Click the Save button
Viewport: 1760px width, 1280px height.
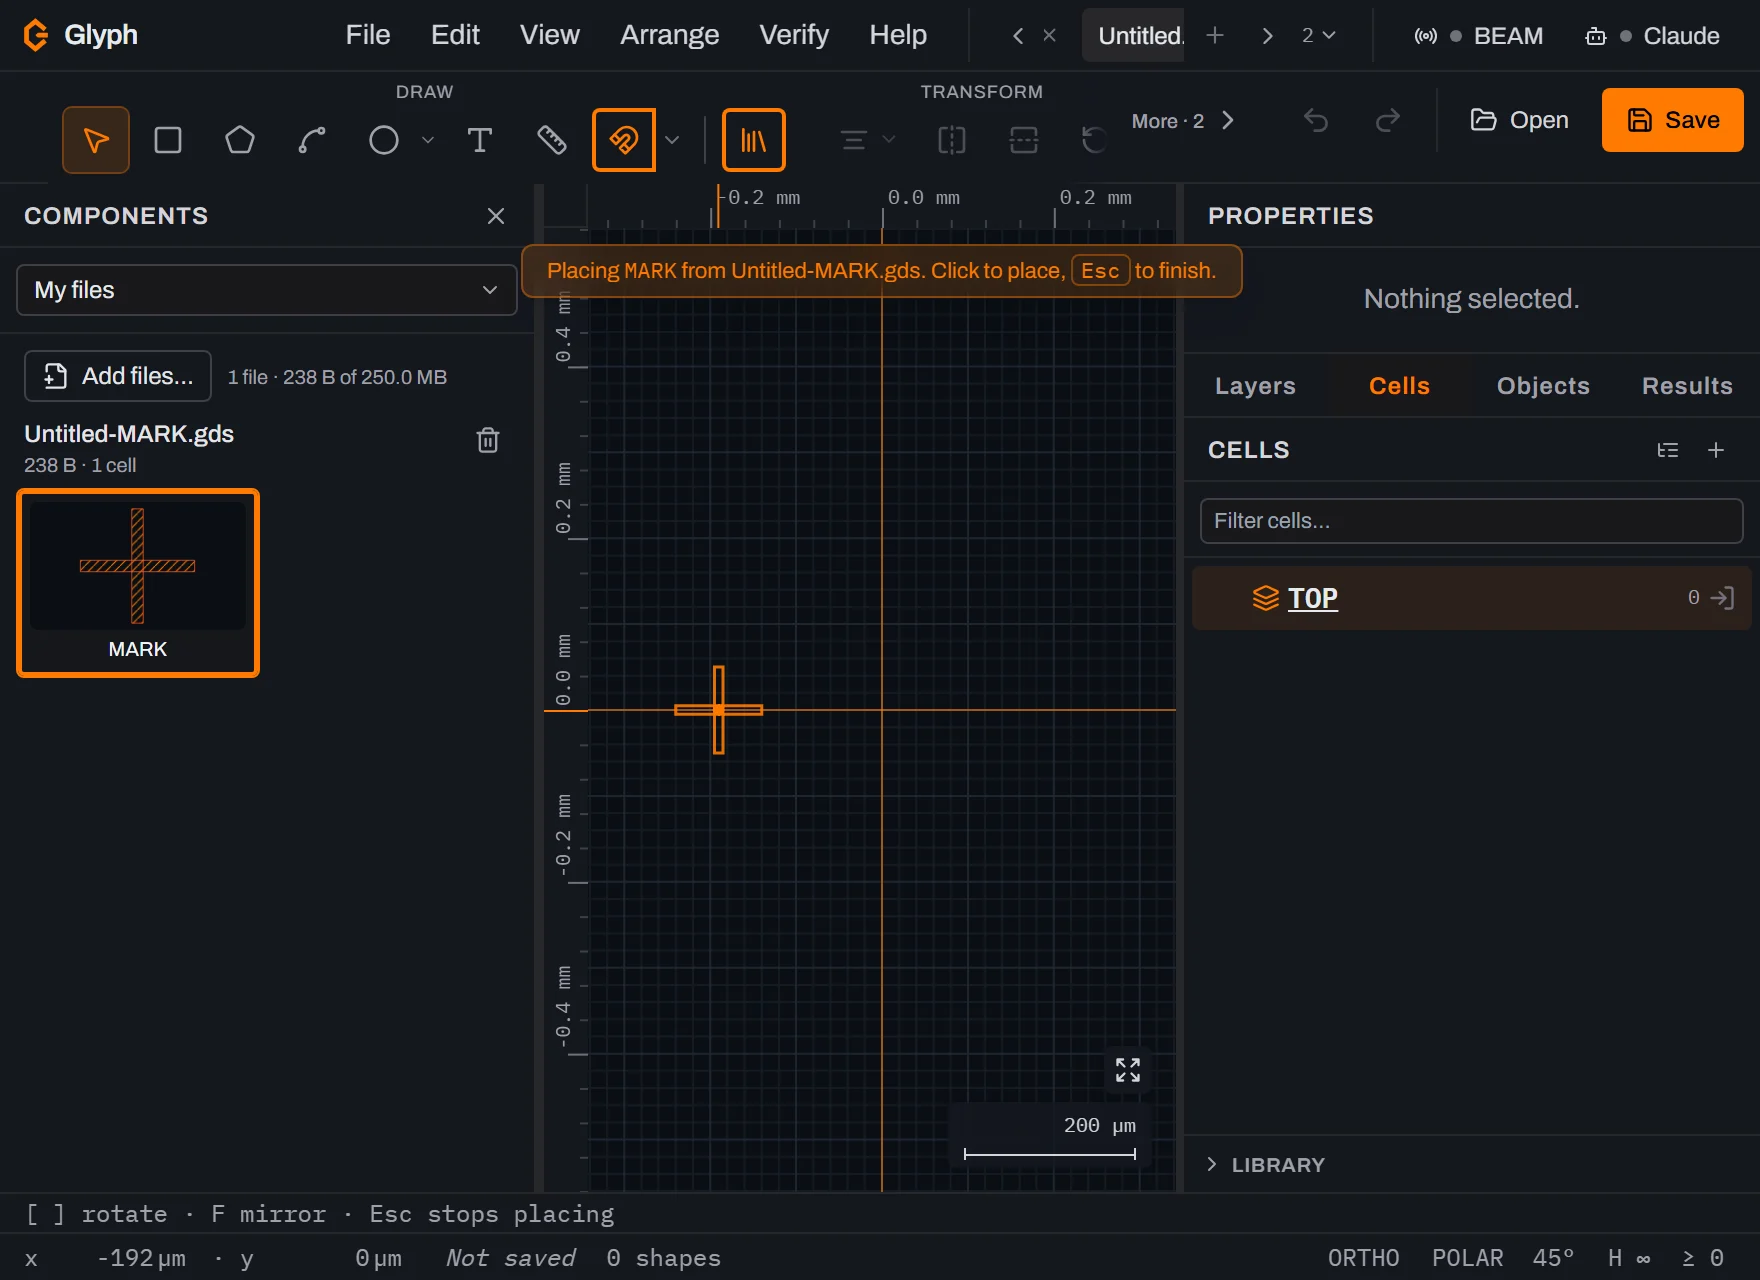pos(1672,120)
